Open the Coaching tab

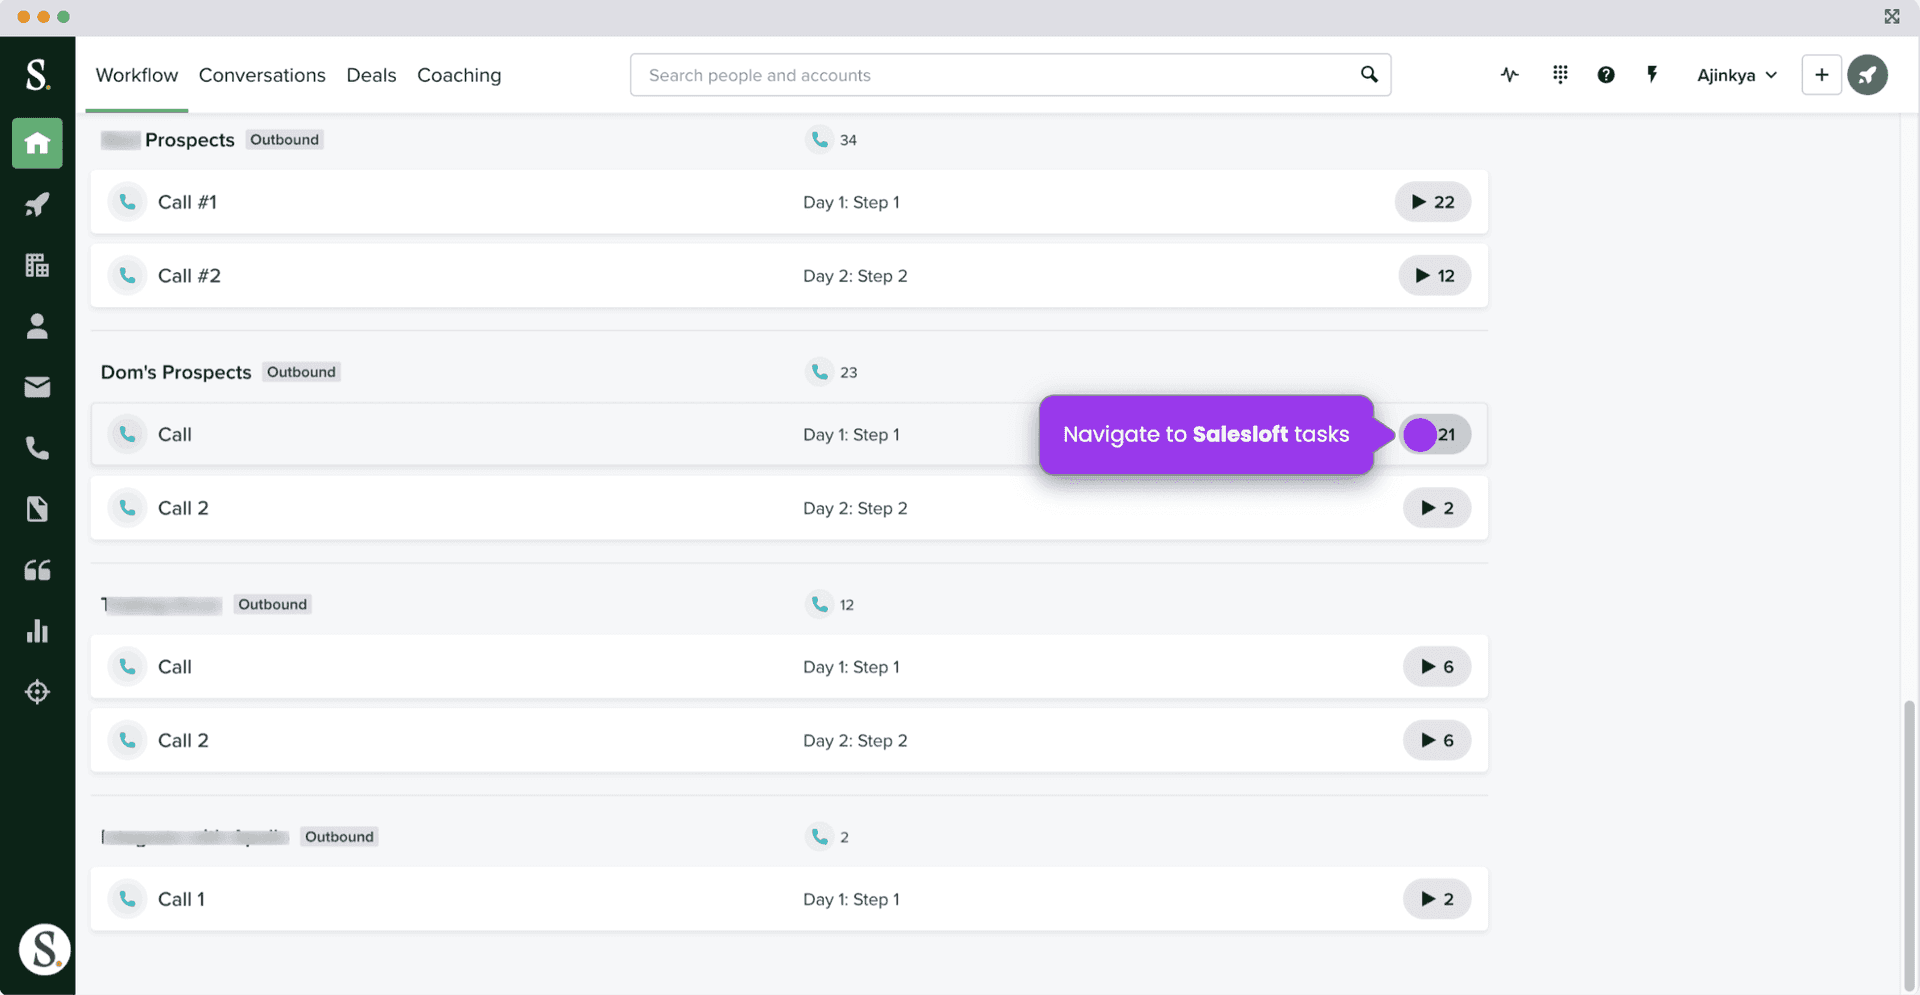coord(459,75)
